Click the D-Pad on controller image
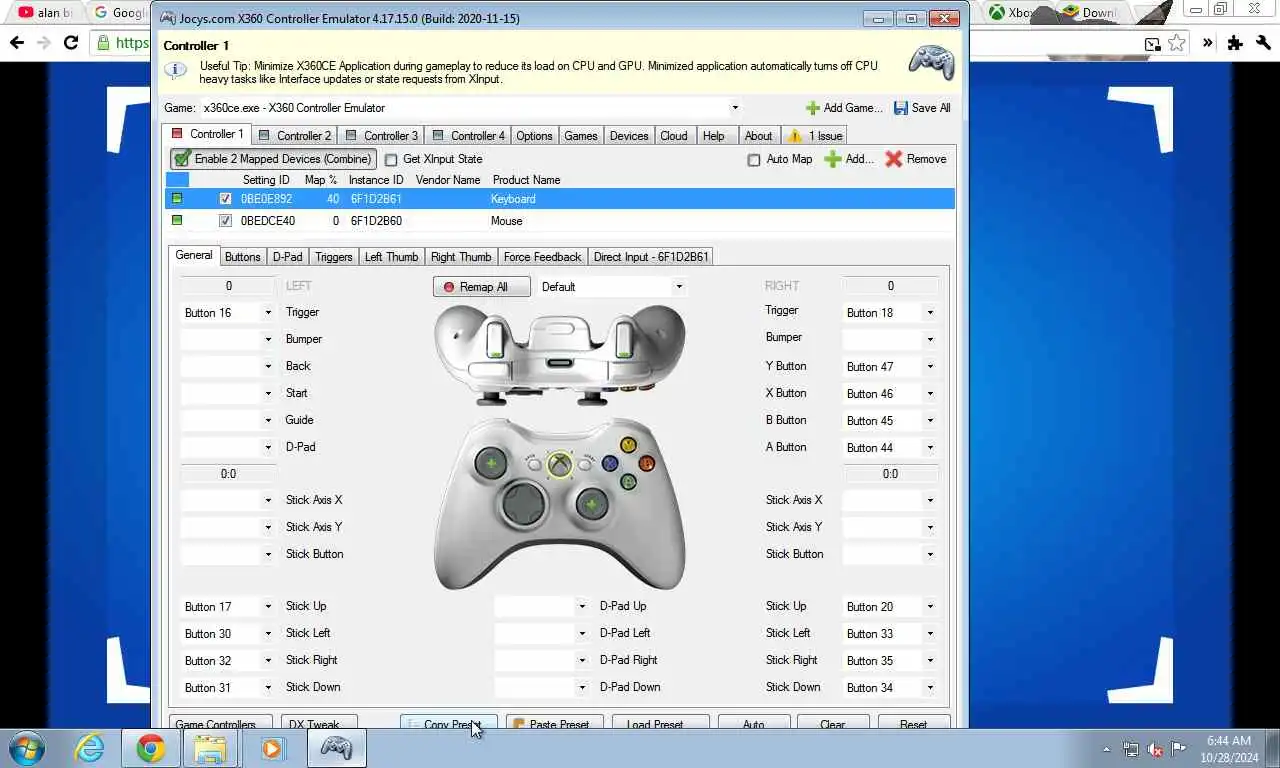Image resolution: width=1280 pixels, height=768 pixels. tap(524, 504)
